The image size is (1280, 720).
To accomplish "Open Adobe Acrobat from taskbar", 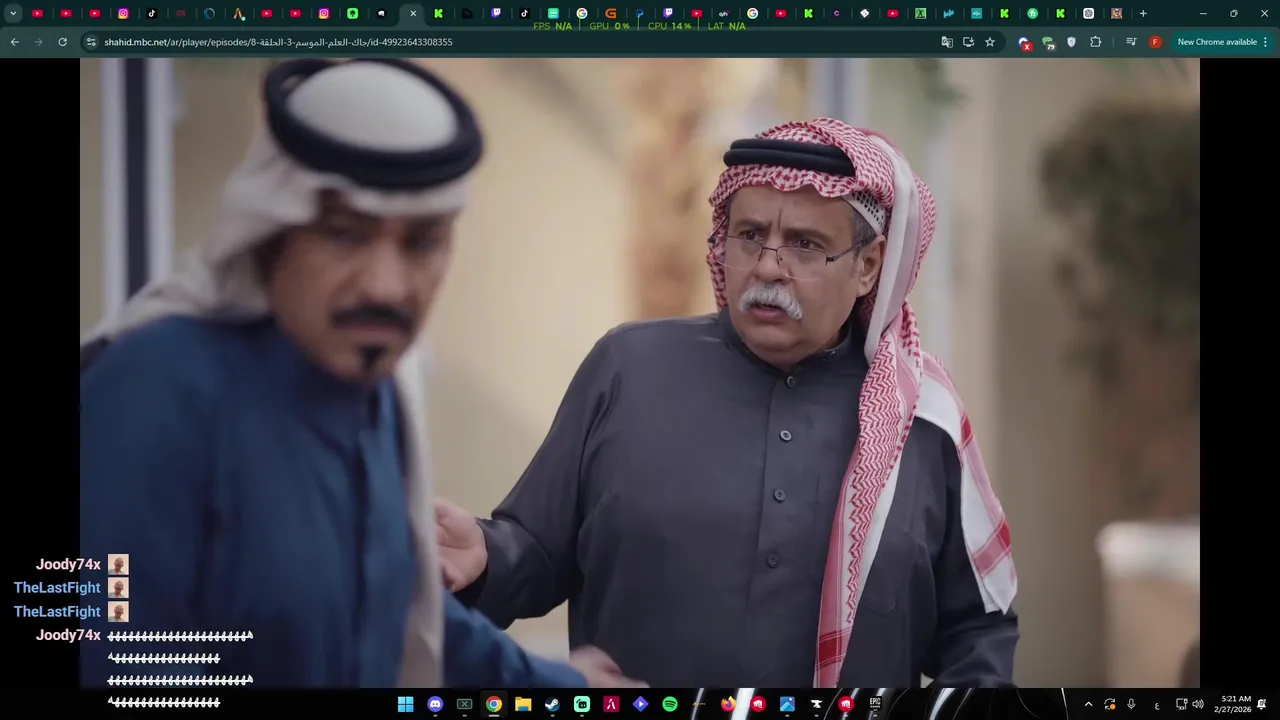I will [x=611, y=704].
